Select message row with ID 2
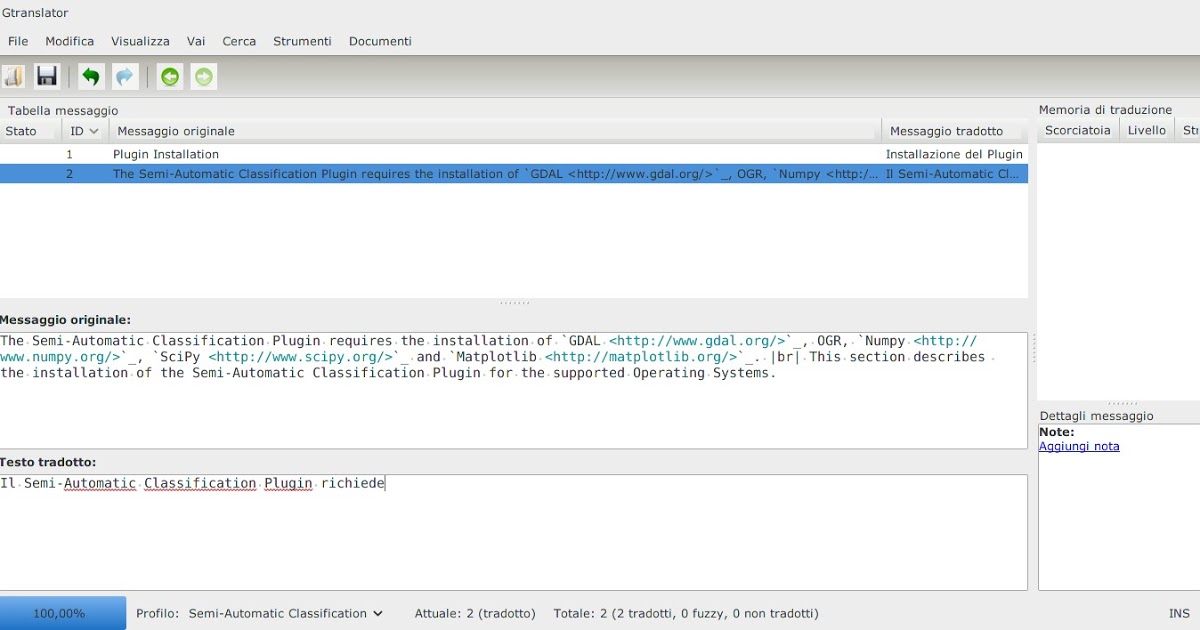1200x630 pixels. click(x=514, y=174)
